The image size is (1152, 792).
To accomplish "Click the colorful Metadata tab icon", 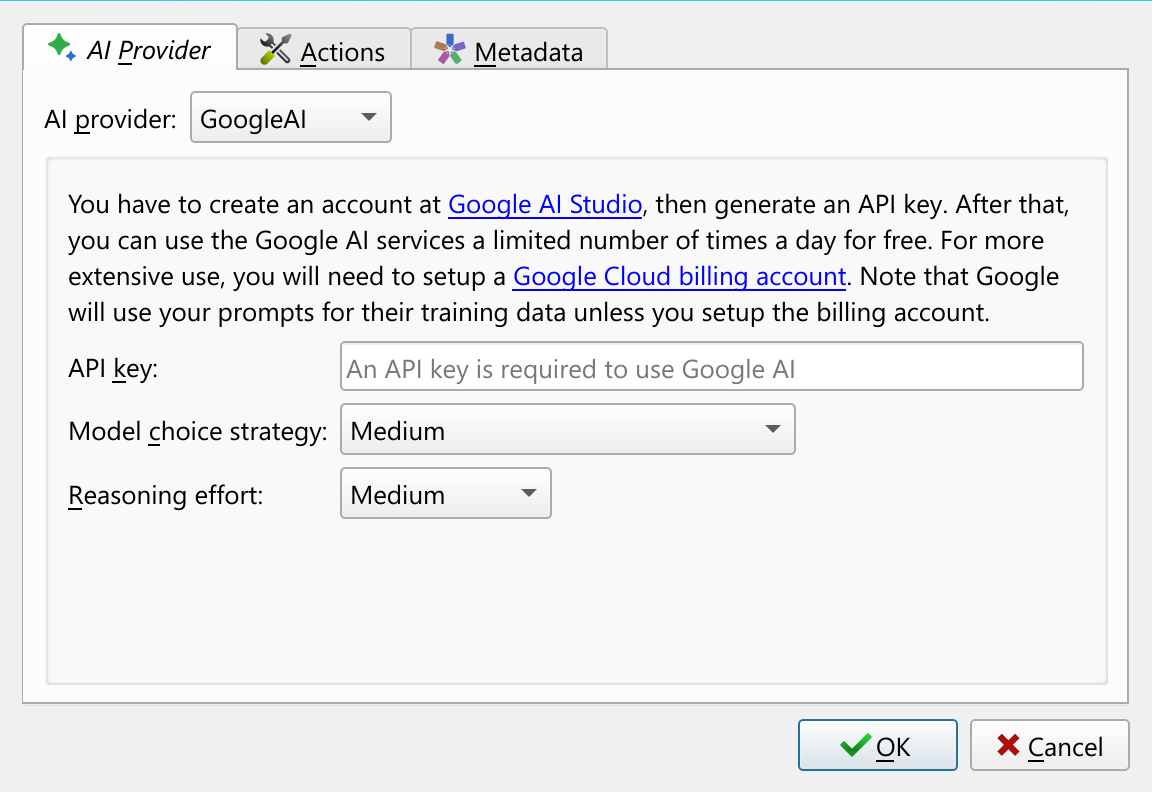I will click(x=450, y=50).
